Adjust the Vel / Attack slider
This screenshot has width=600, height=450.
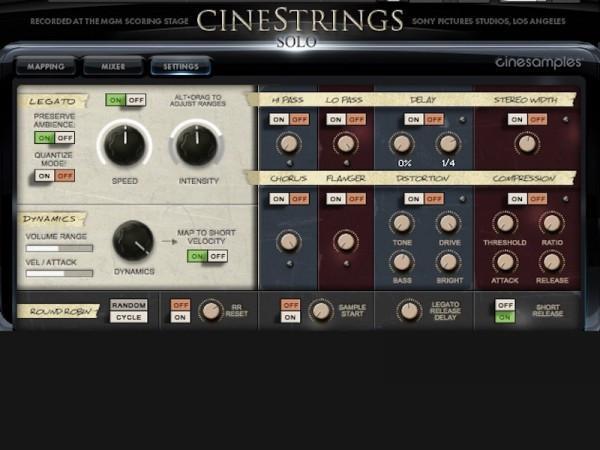pyautogui.click(x=59, y=273)
